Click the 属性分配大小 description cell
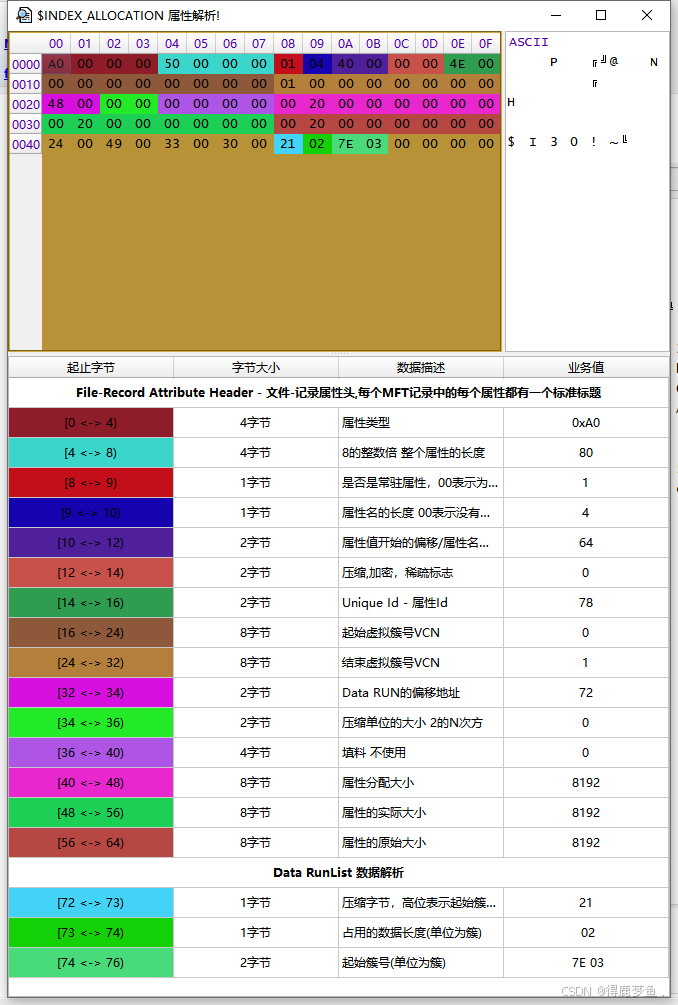Image resolution: width=678 pixels, height=1005 pixels. pyautogui.click(x=420, y=783)
